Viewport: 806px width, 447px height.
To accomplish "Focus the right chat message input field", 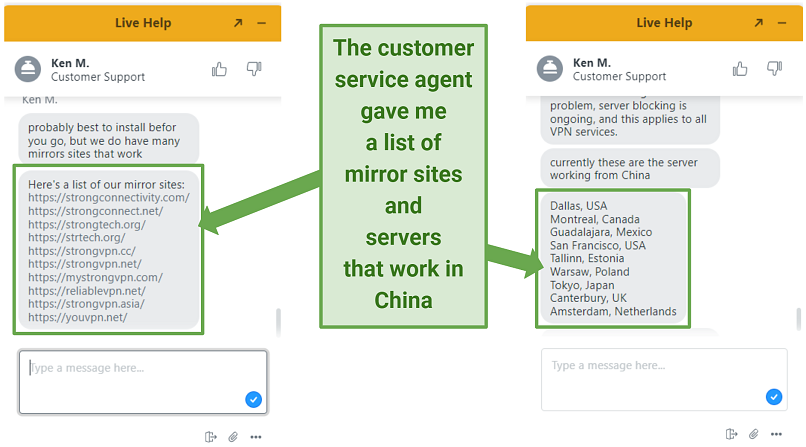I will coord(664,380).
